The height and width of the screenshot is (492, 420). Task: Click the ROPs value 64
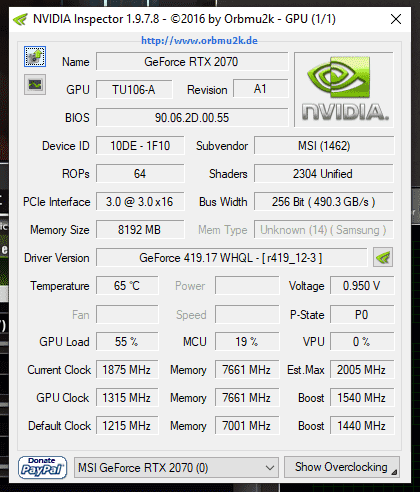[140, 174]
